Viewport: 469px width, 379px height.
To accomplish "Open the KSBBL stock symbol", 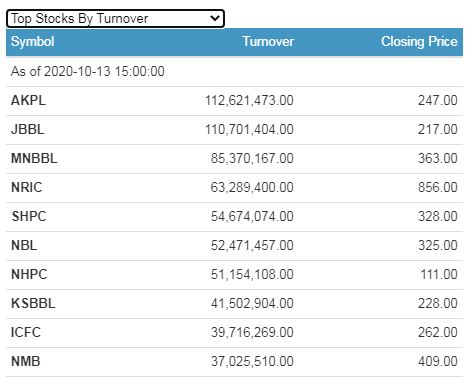I will click(33, 303).
